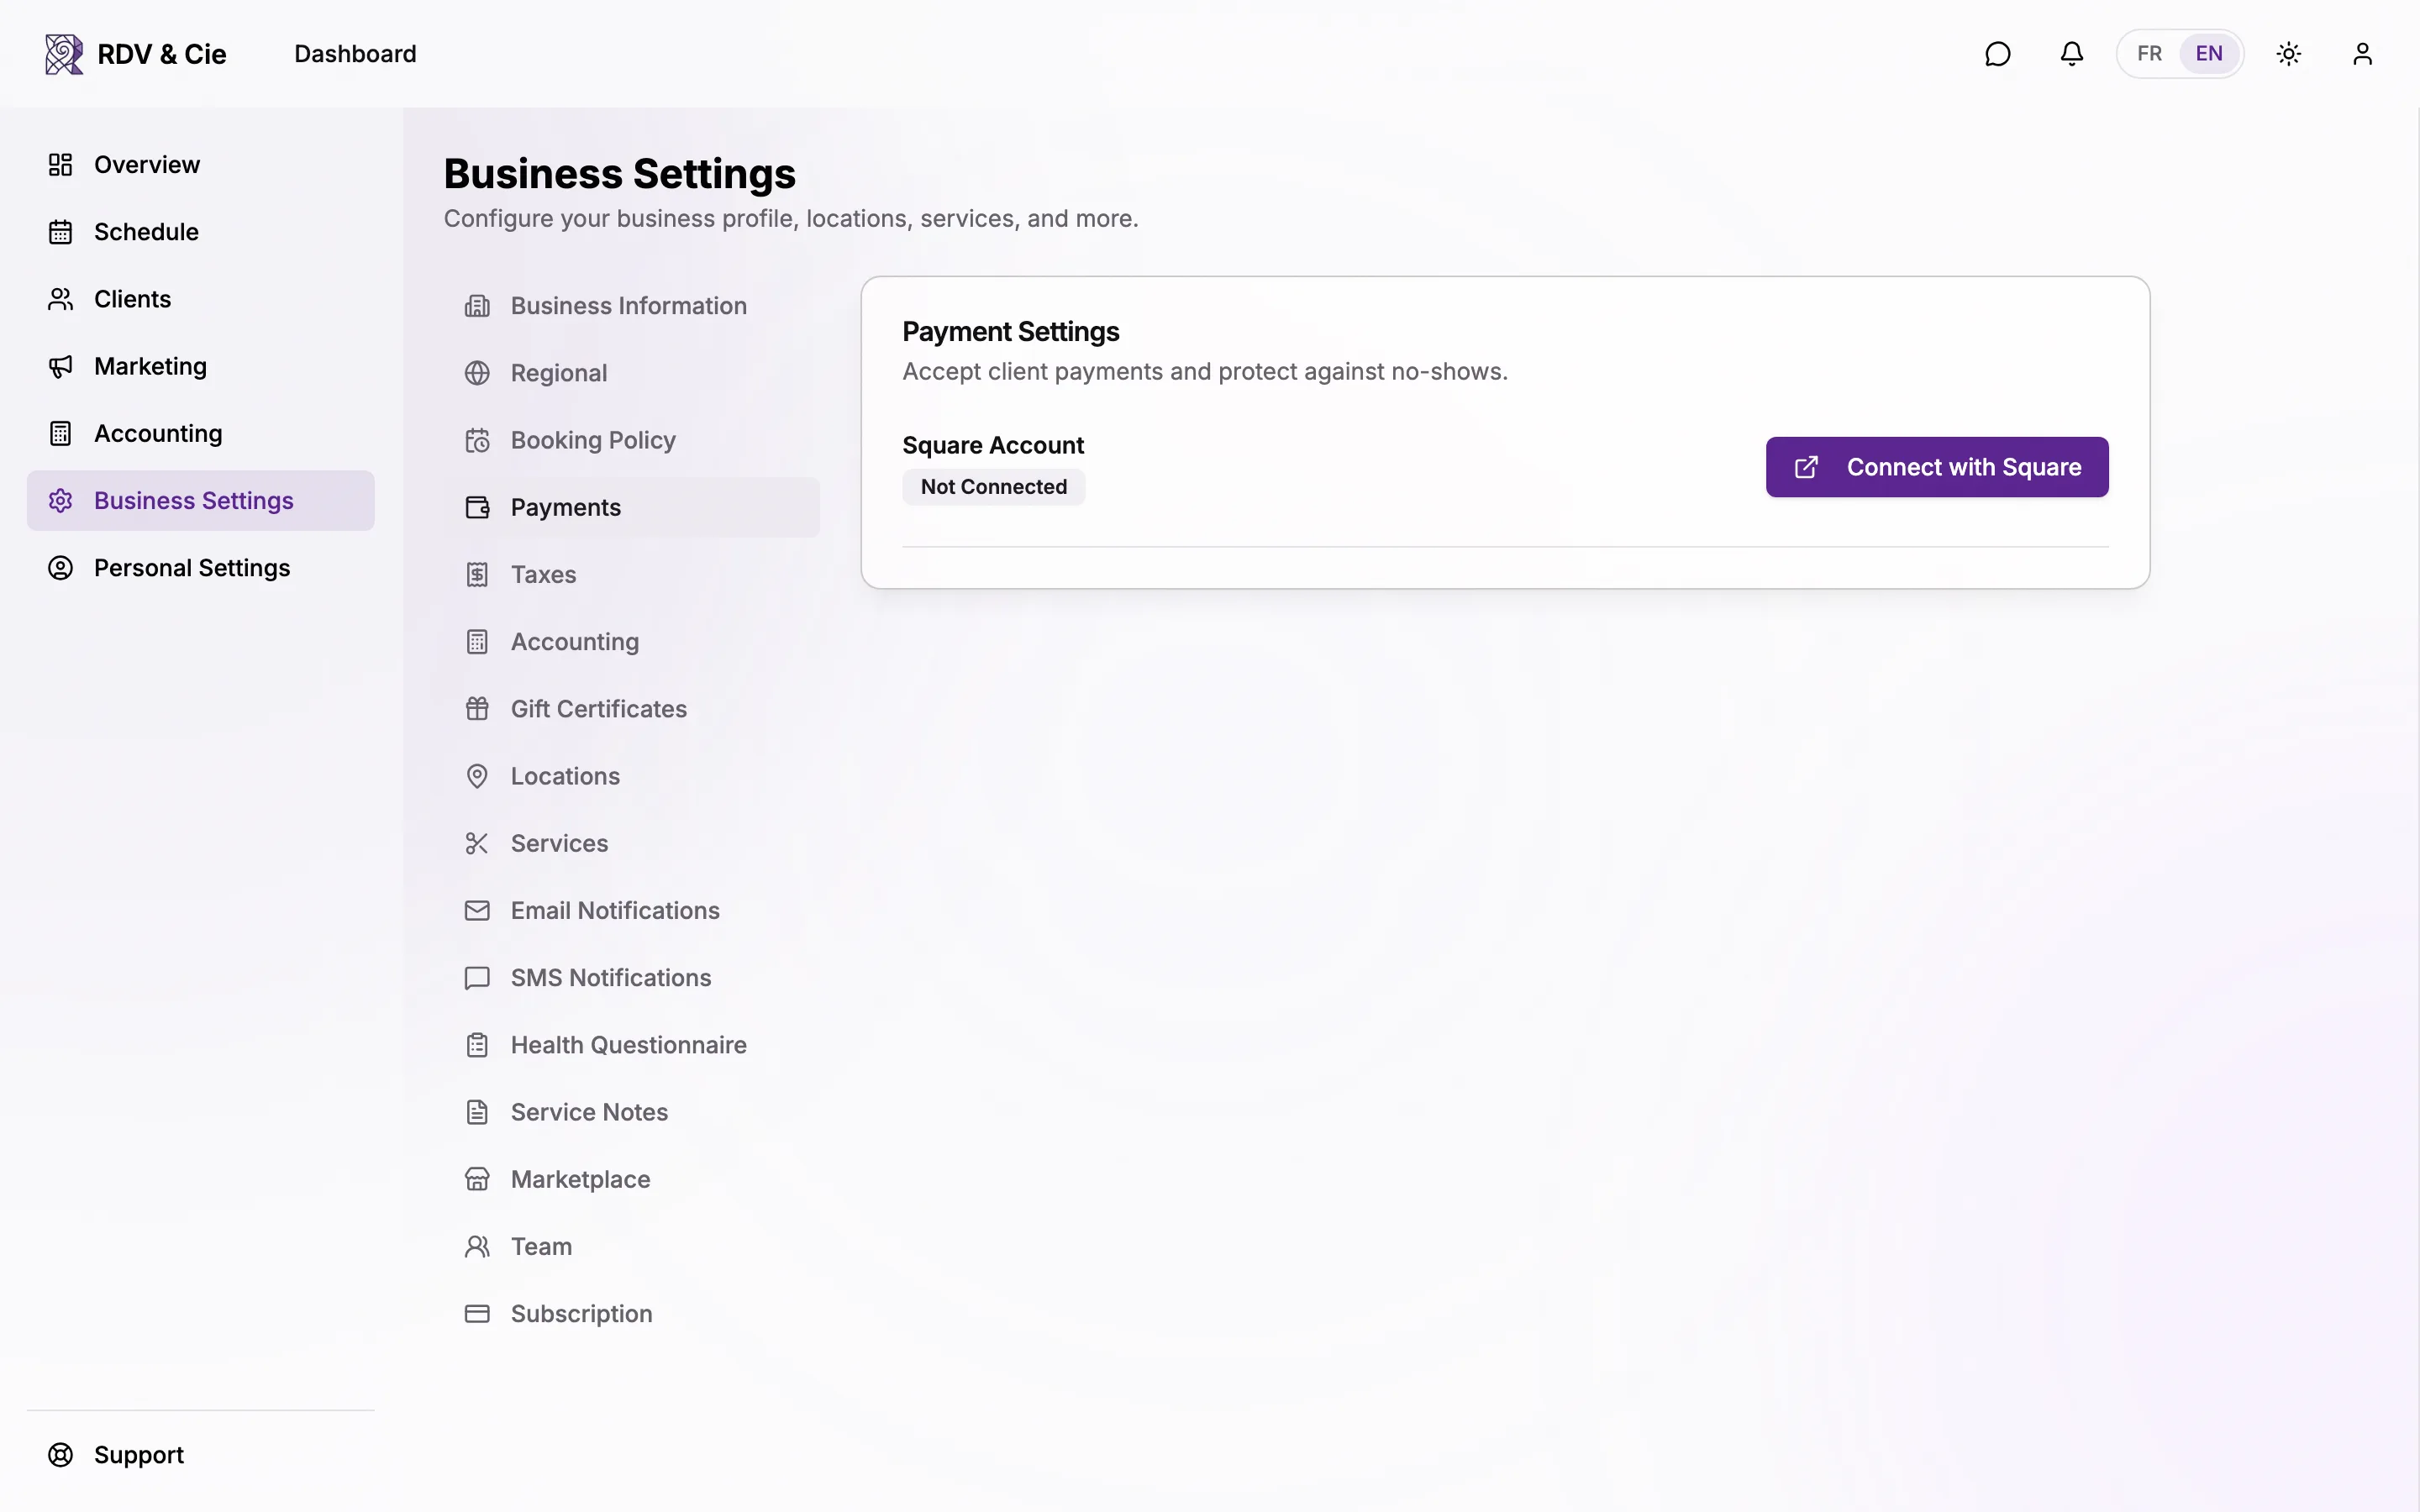Click the Clients people icon
2420x1512 pixels.
pyautogui.click(x=61, y=299)
